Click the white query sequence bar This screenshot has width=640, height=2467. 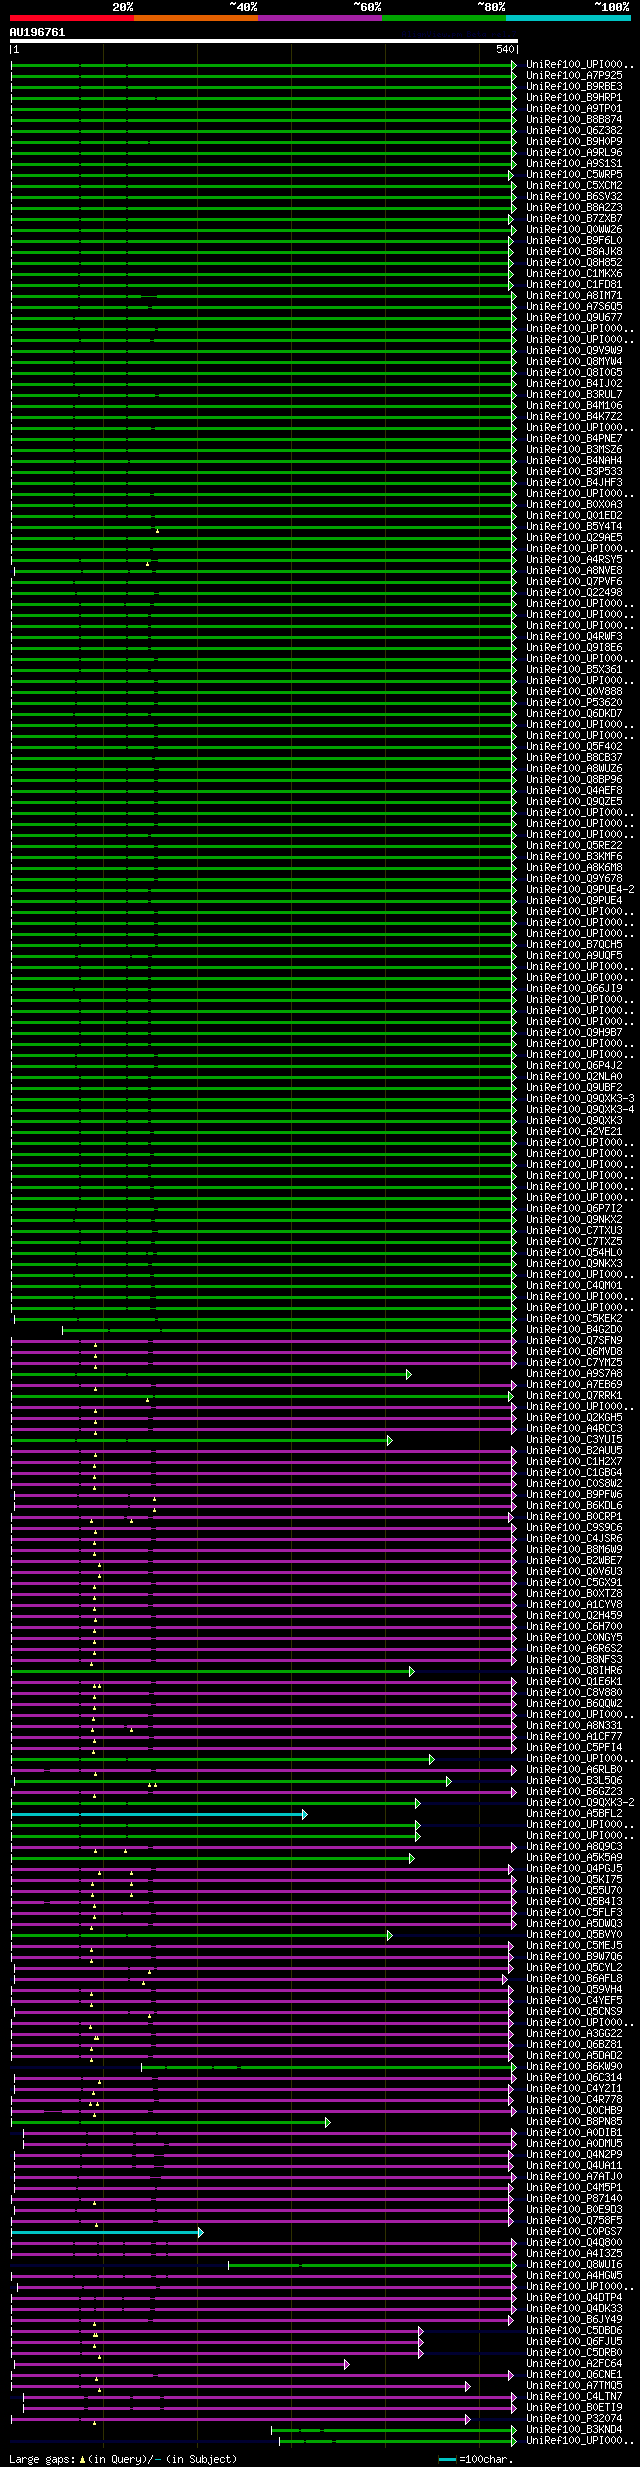pos(264,41)
